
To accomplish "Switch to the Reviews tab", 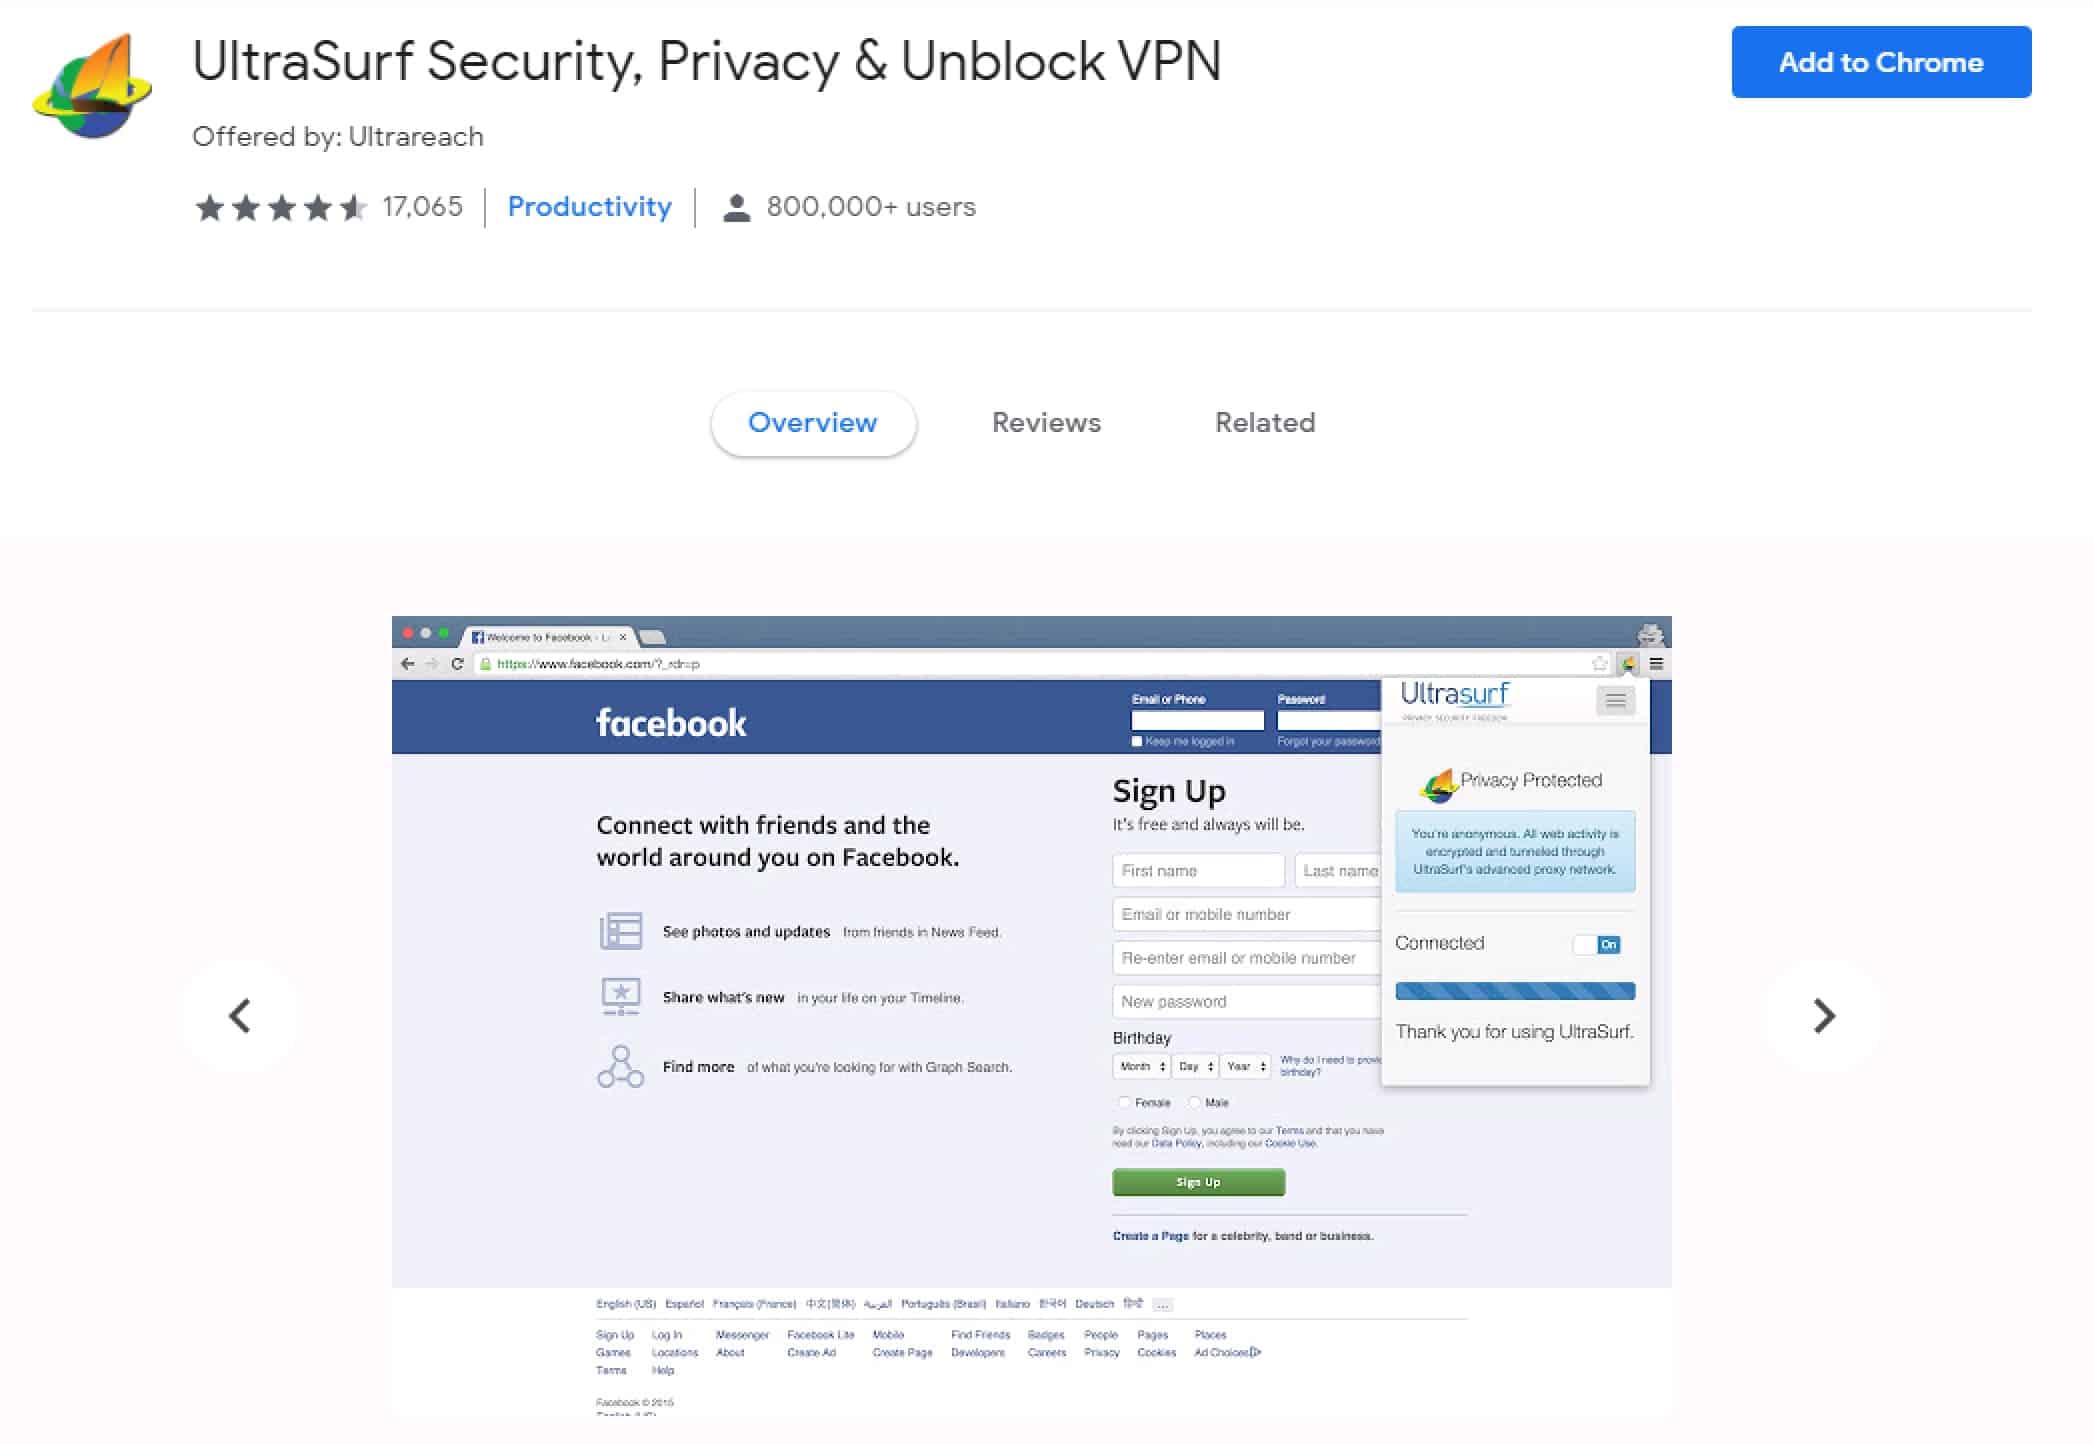I will (1046, 422).
